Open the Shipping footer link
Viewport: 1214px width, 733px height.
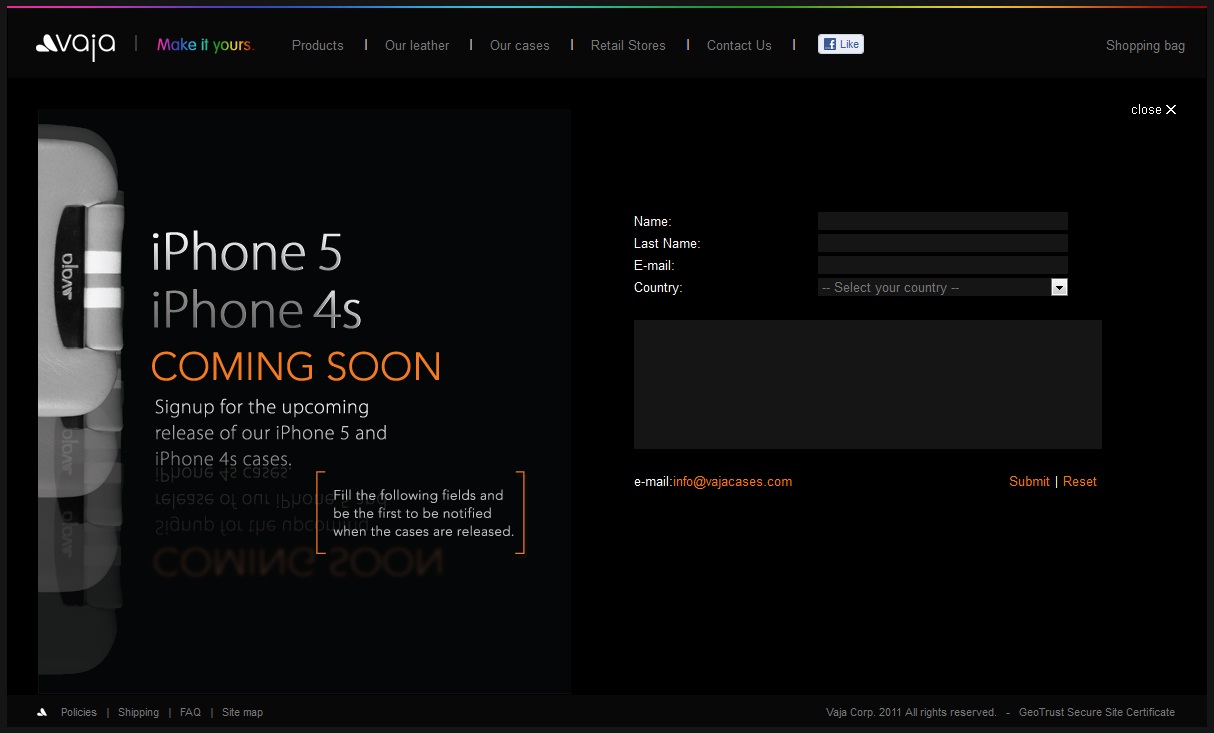click(x=138, y=712)
